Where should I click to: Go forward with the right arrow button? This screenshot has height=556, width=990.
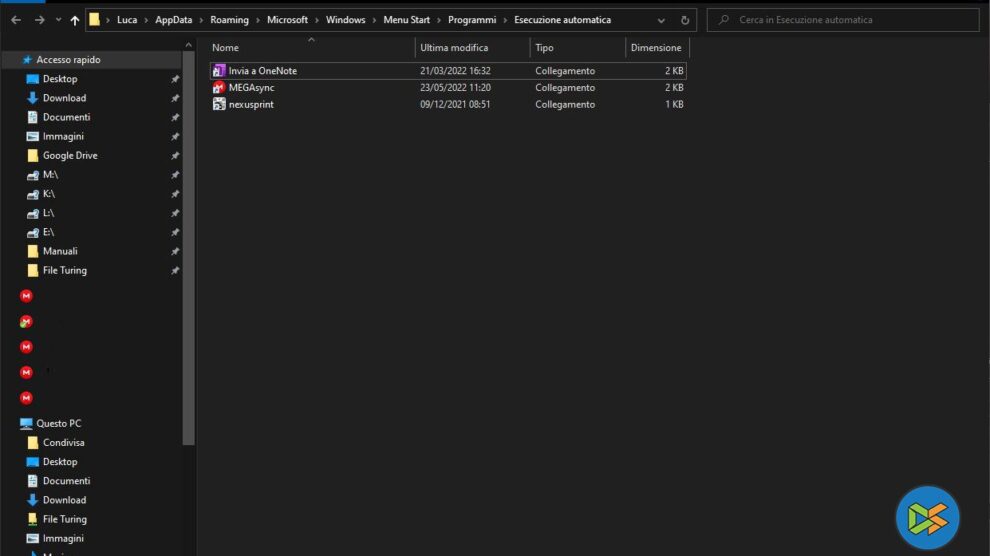(39, 20)
